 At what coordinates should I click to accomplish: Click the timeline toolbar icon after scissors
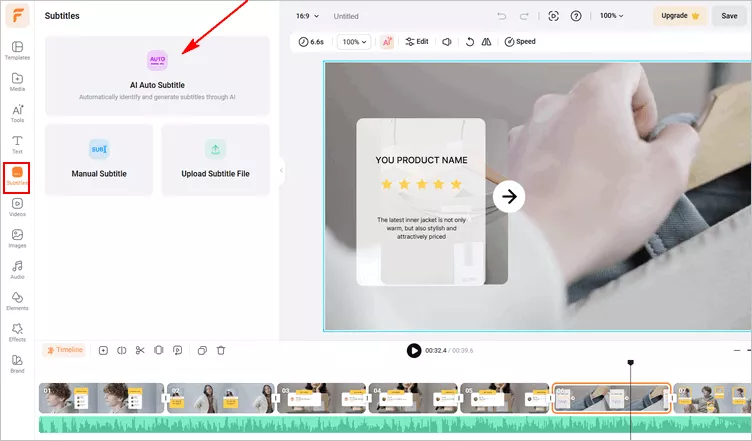[159, 350]
